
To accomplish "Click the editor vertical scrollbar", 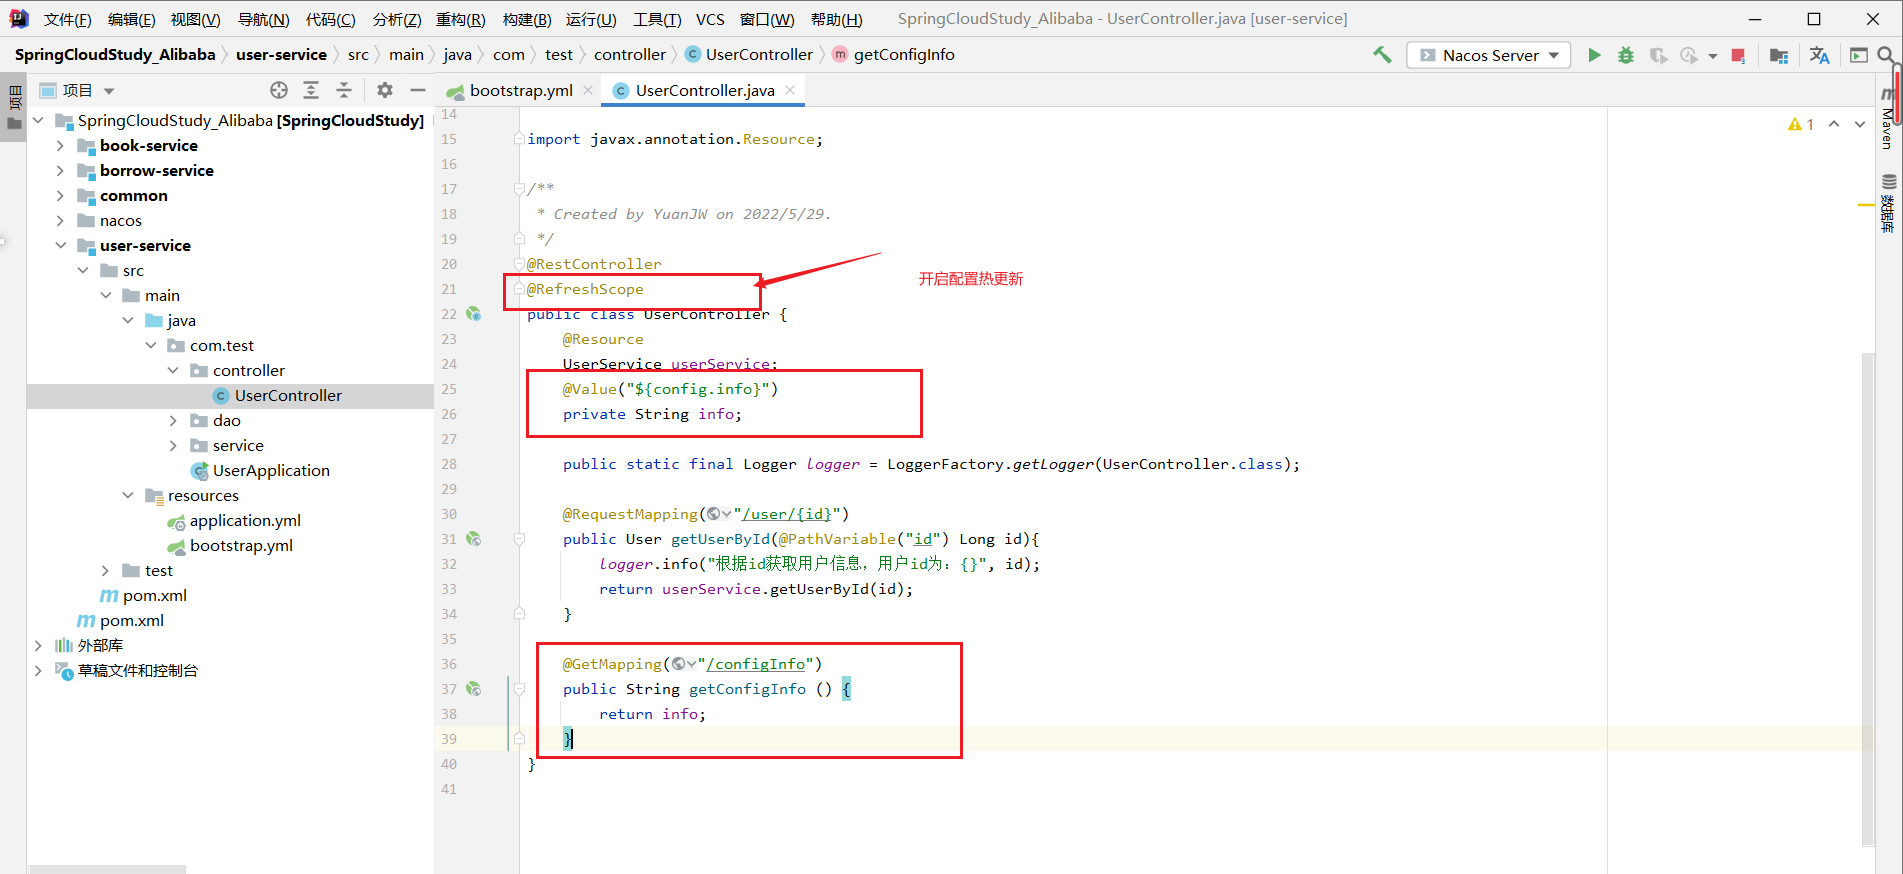I will pos(1868,598).
